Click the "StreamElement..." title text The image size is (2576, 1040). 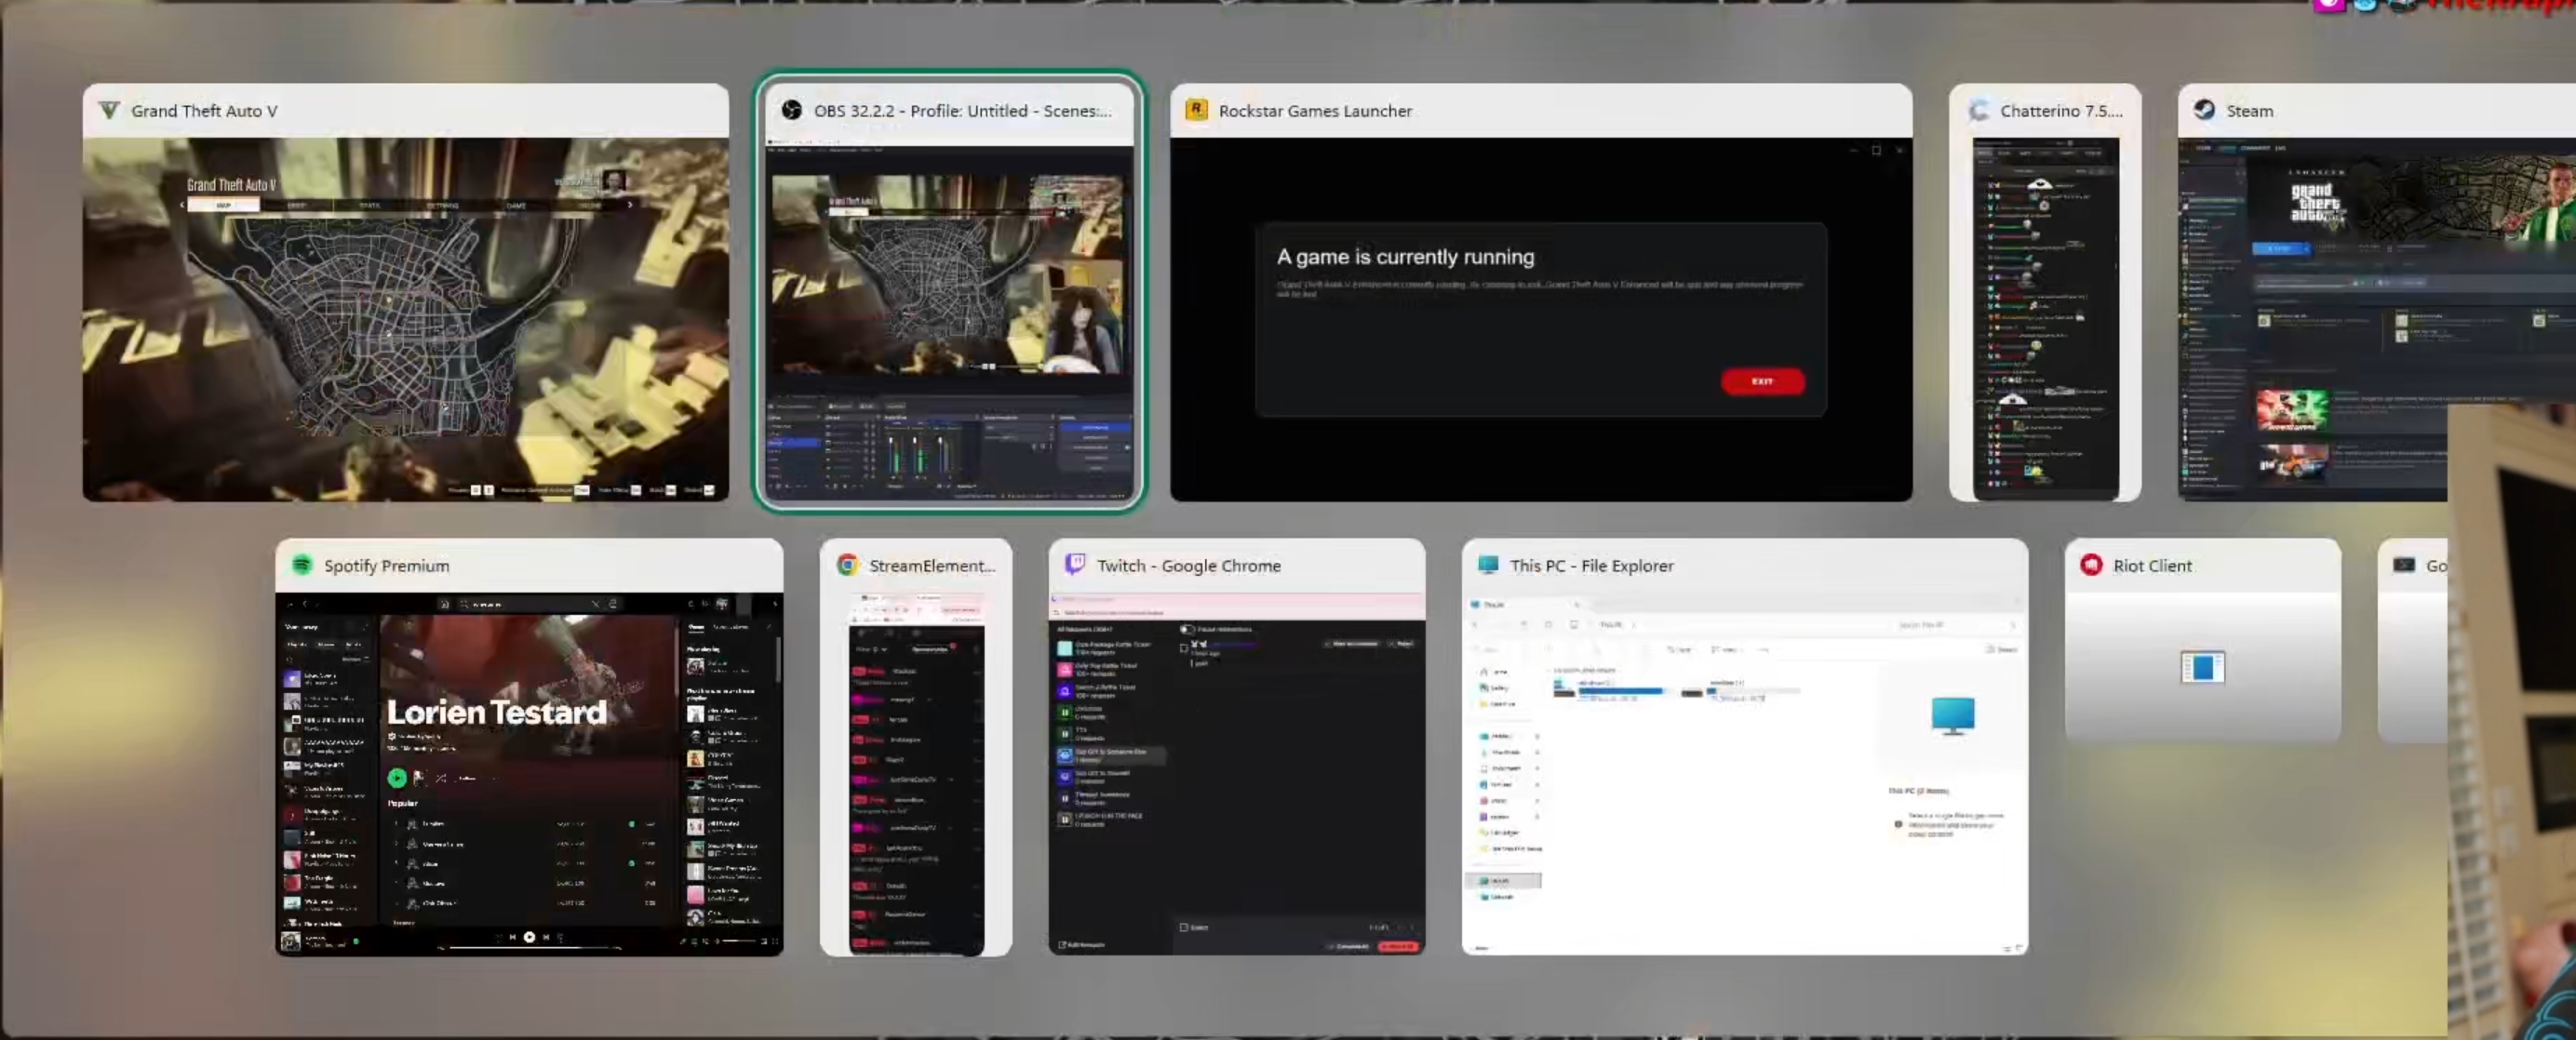[932, 566]
